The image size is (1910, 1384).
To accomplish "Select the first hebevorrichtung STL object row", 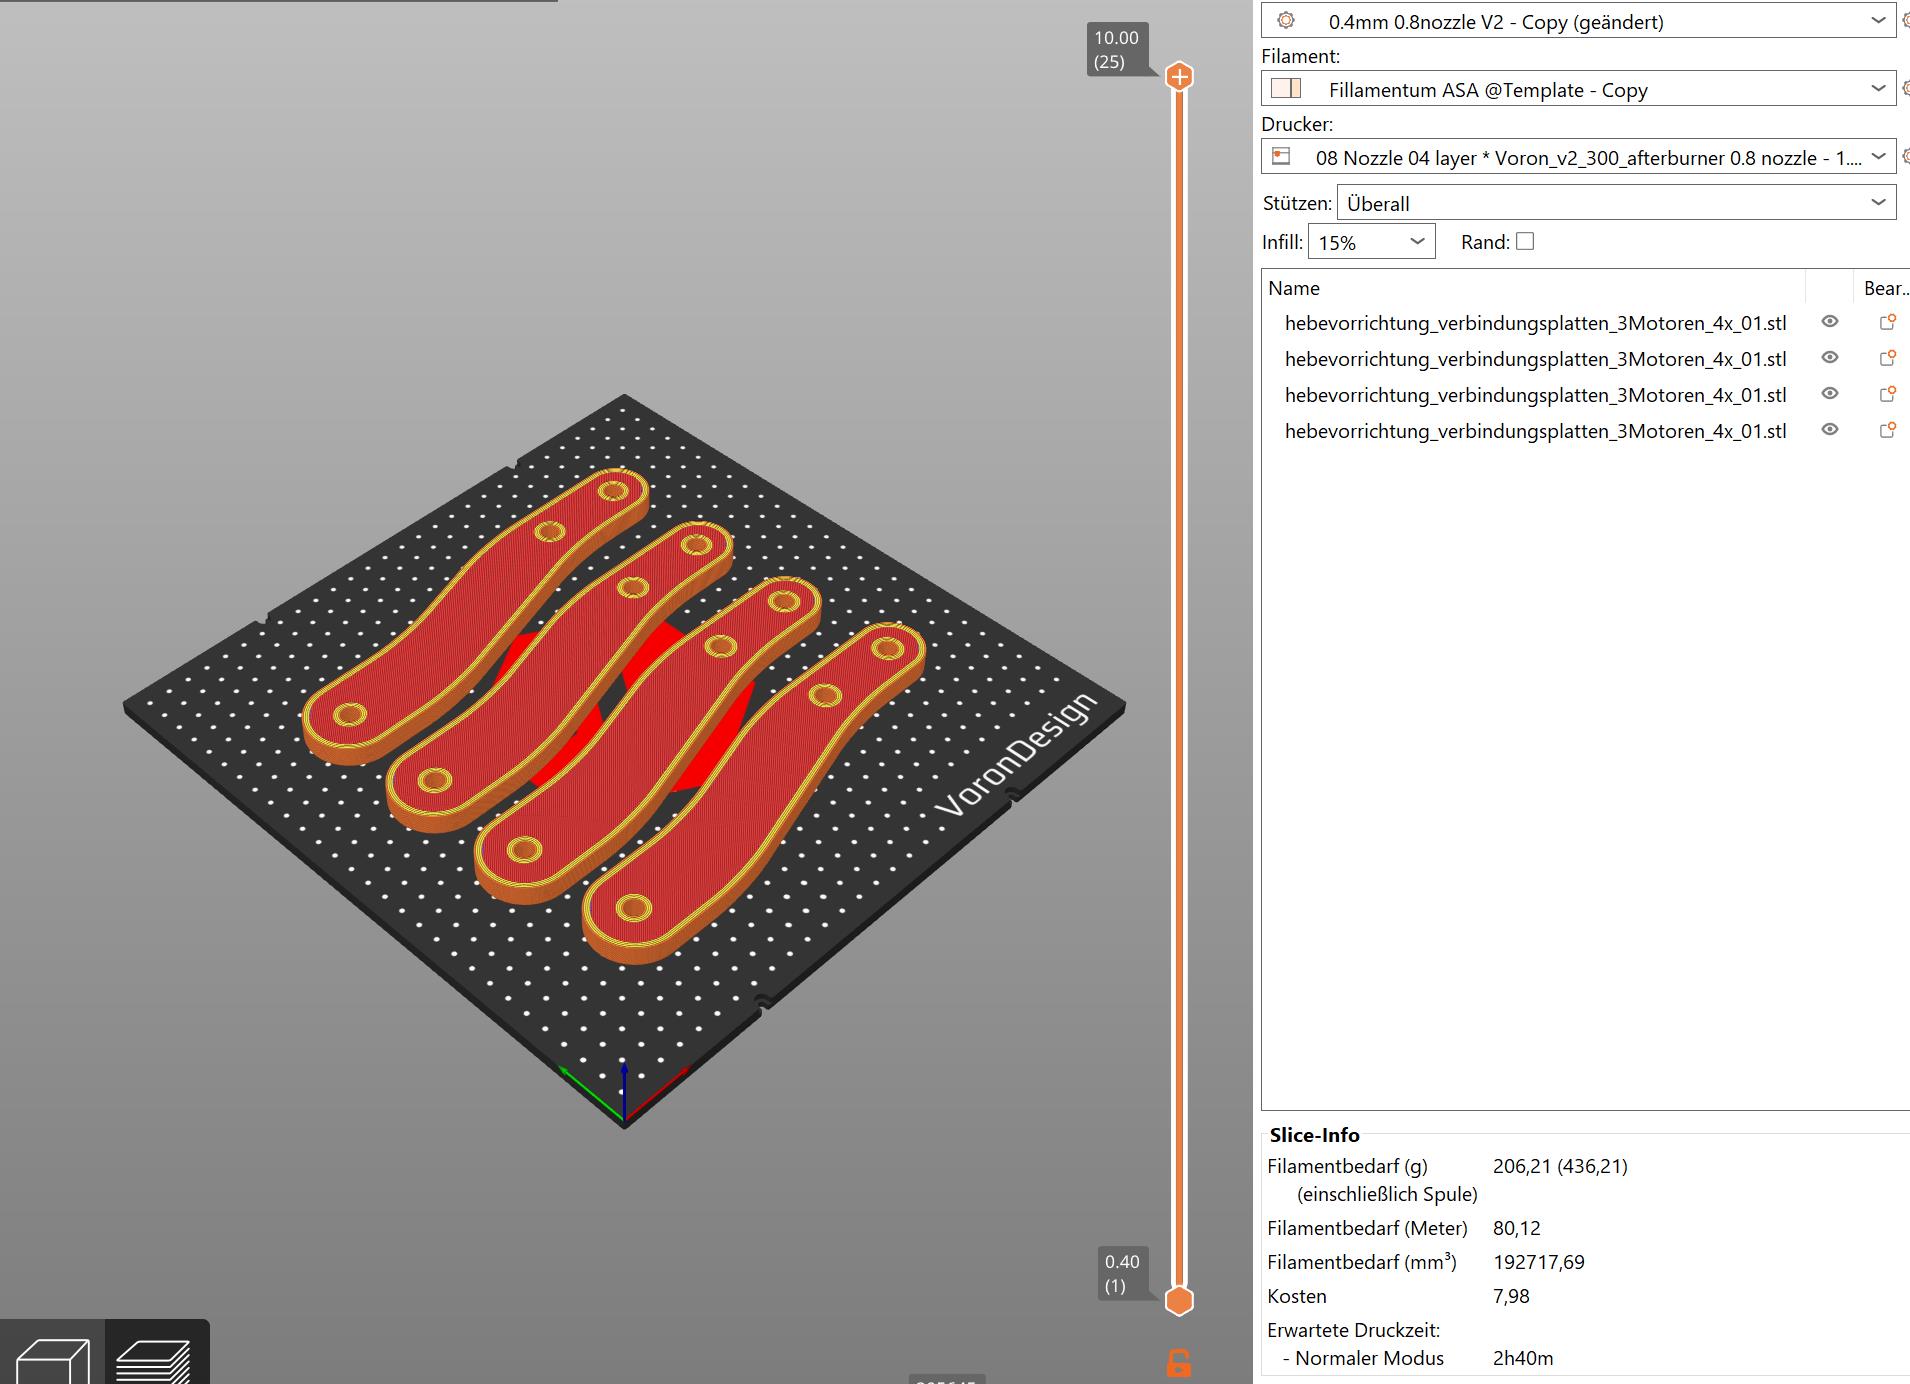I will click(x=1535, y=323).
